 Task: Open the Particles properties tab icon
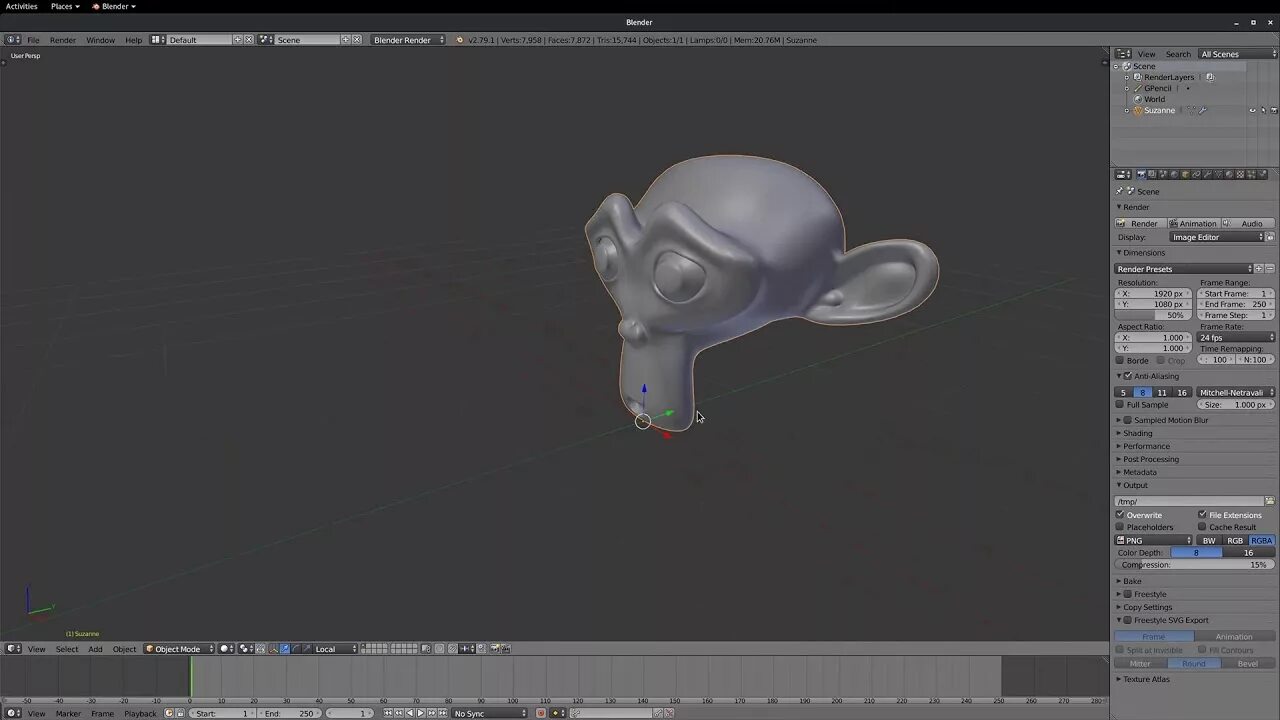point(1251,175)
